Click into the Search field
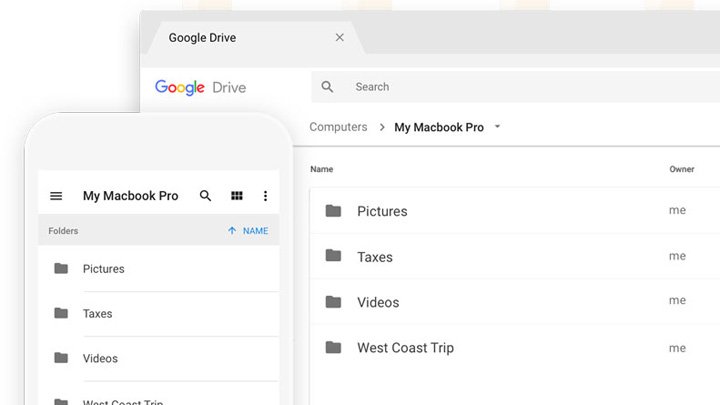Viewport: 720px width, 405px height. [515, 87]
